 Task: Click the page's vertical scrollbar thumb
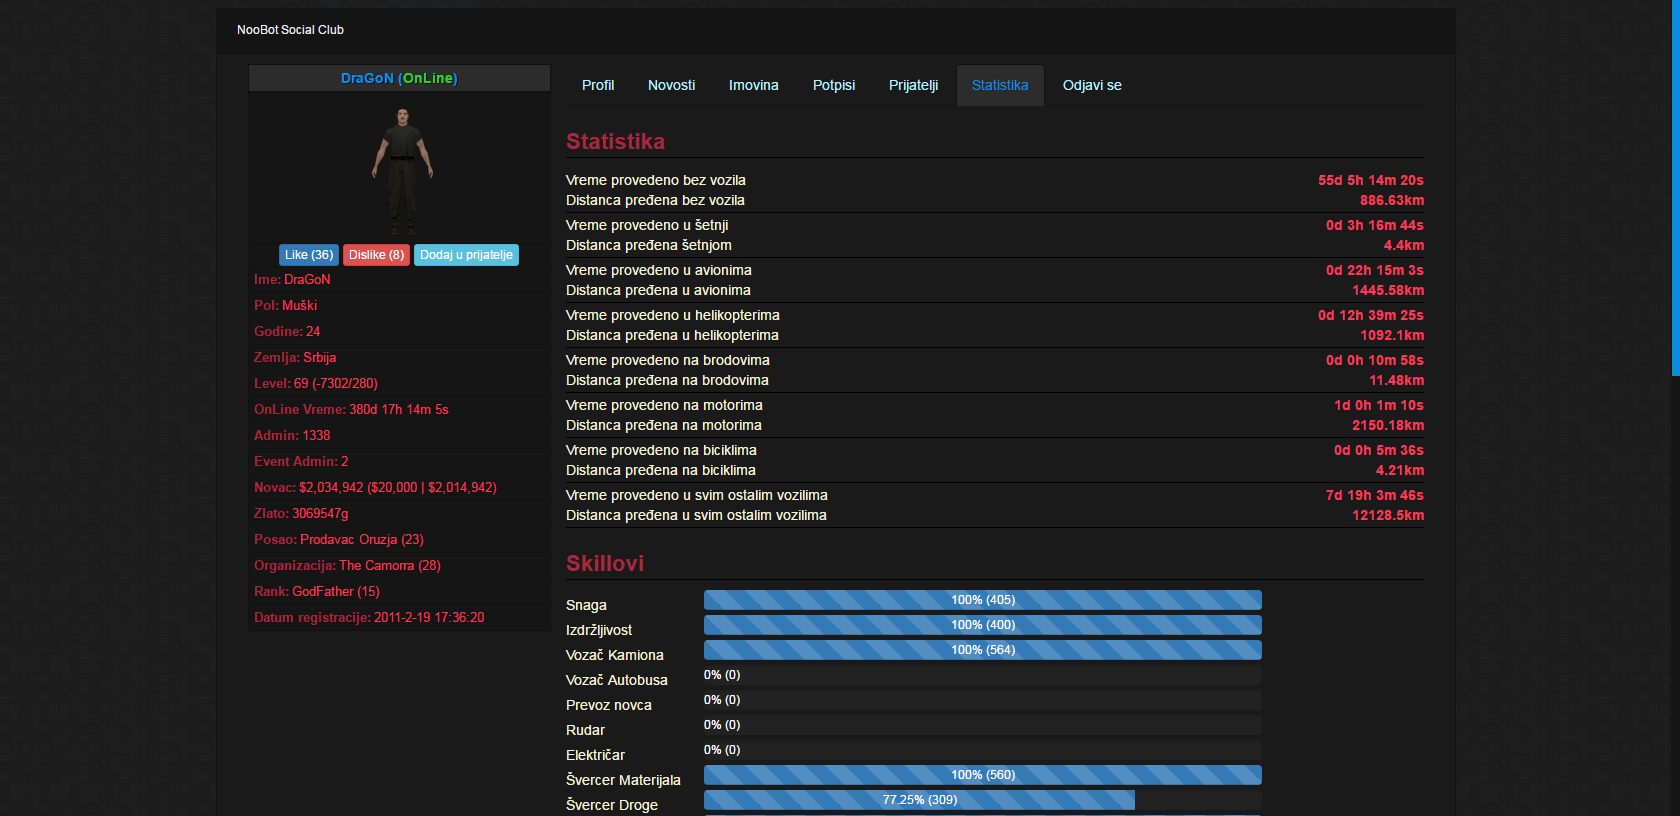pyautogui.click(x=1675, y=188)
